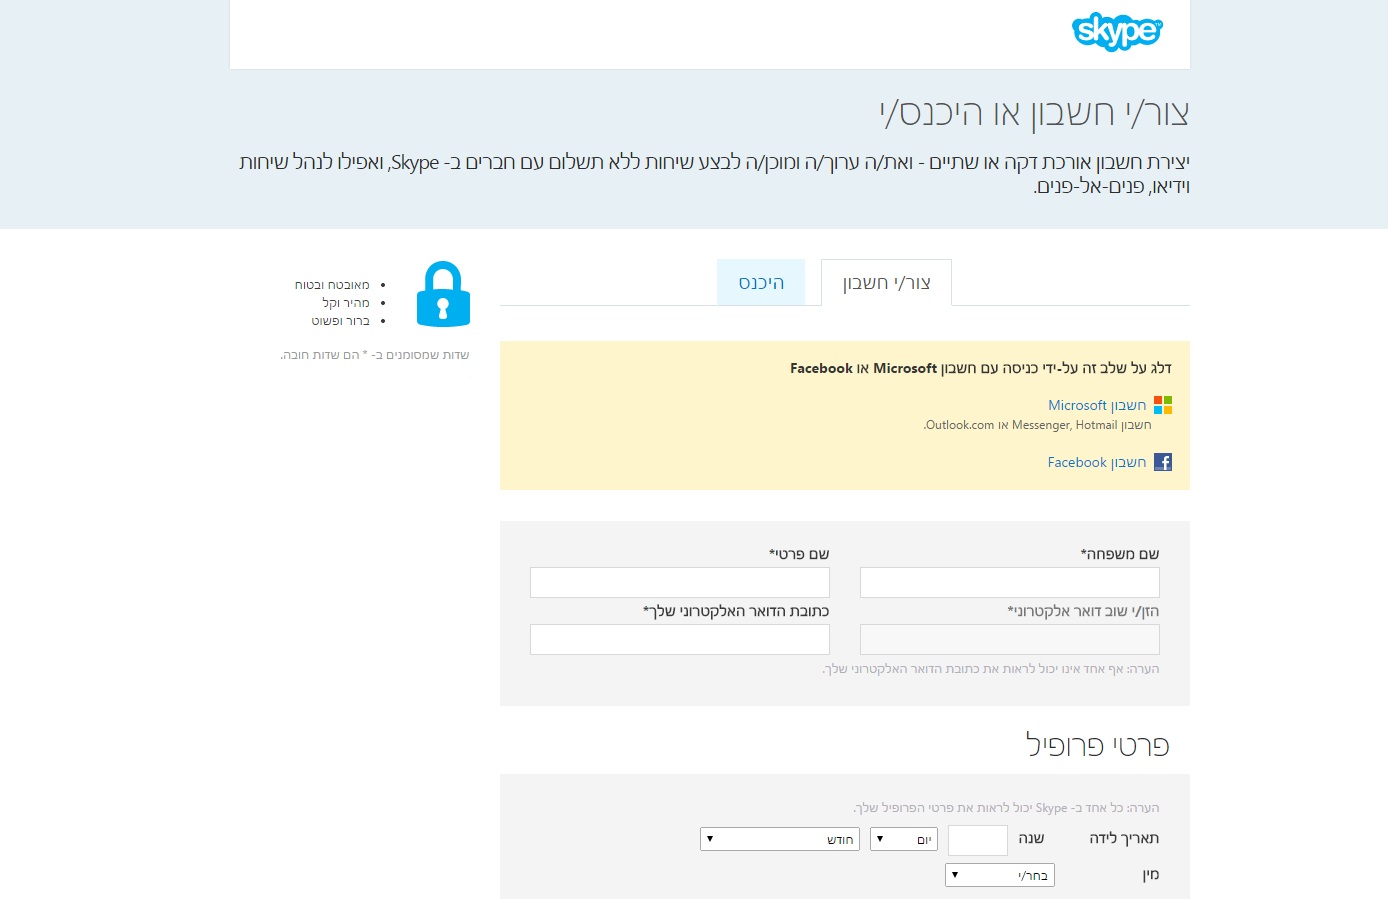Expand the חודש (month) dropdown

[779, 839]
